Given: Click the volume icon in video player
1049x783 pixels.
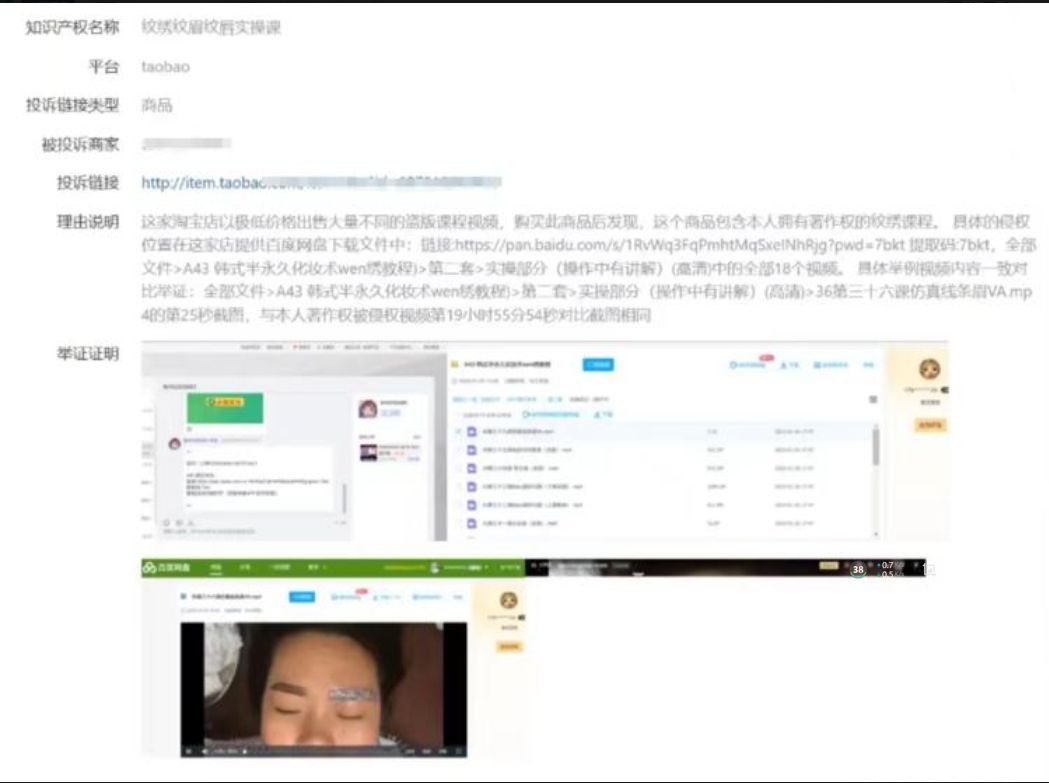Looking at the screenshot, I should tap(204, 750).
